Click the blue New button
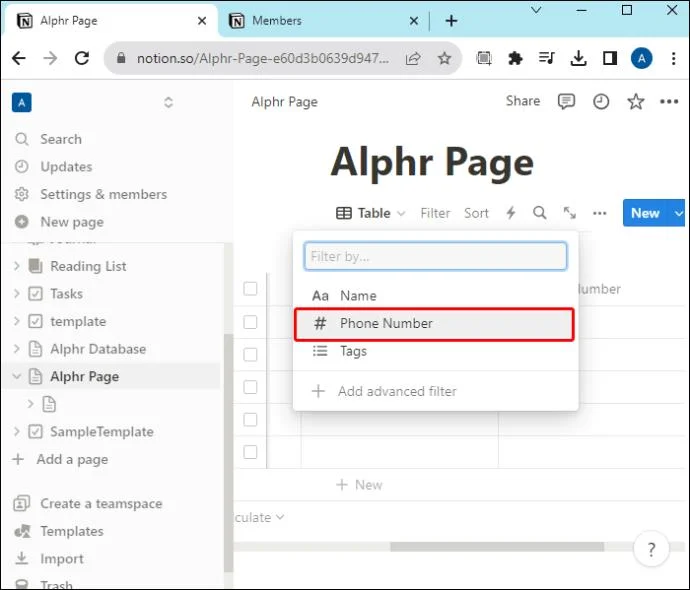The image size is (690, 590). coord(645,213)
